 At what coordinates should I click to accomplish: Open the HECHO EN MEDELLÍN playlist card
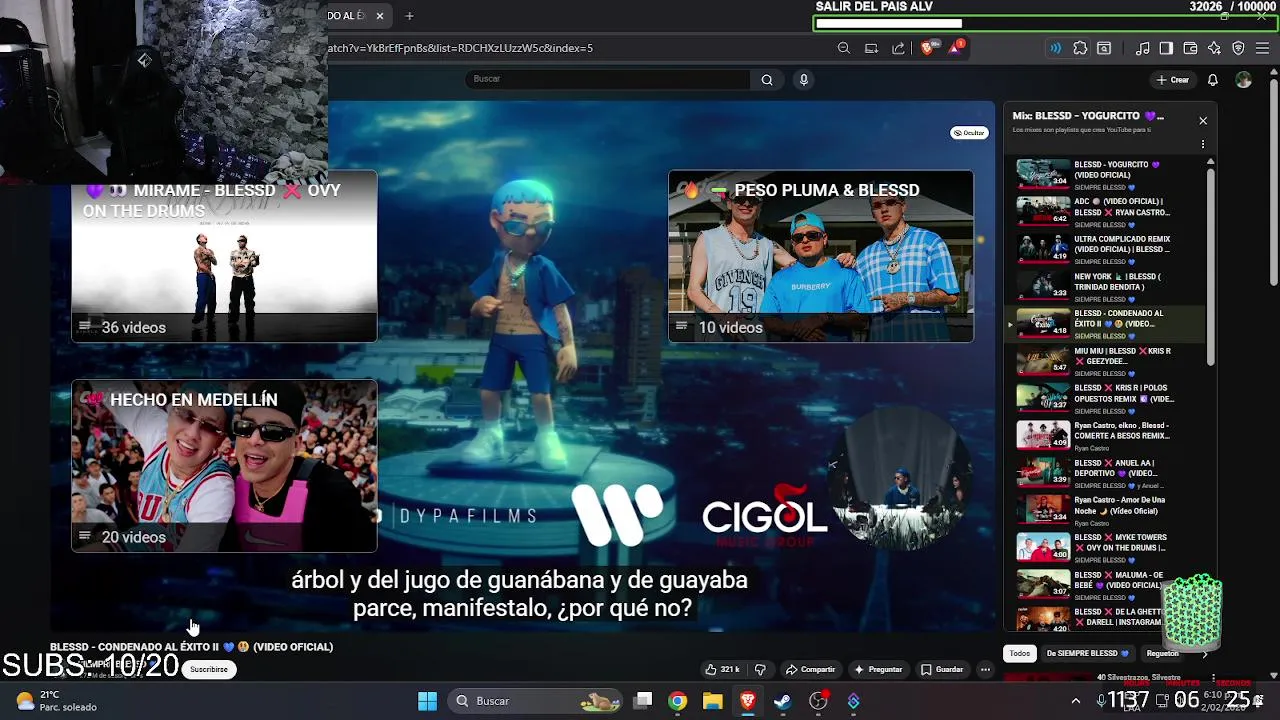(x=224, y=466)
